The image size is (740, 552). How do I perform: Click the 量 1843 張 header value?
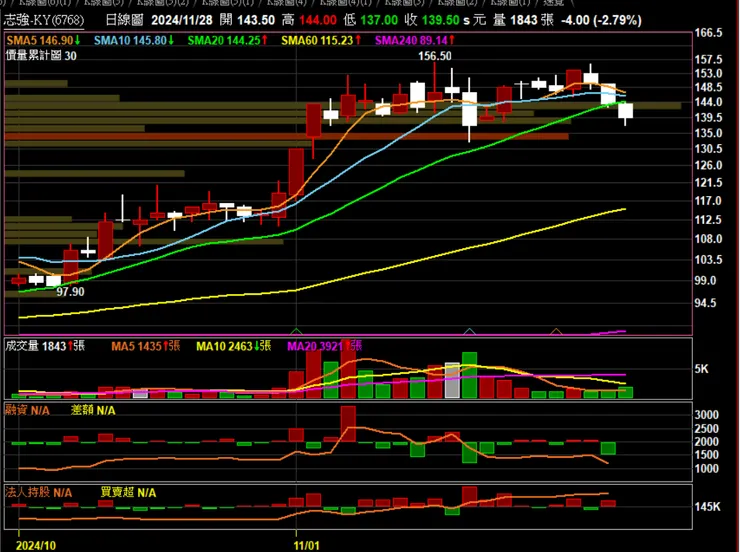point(524,20)
